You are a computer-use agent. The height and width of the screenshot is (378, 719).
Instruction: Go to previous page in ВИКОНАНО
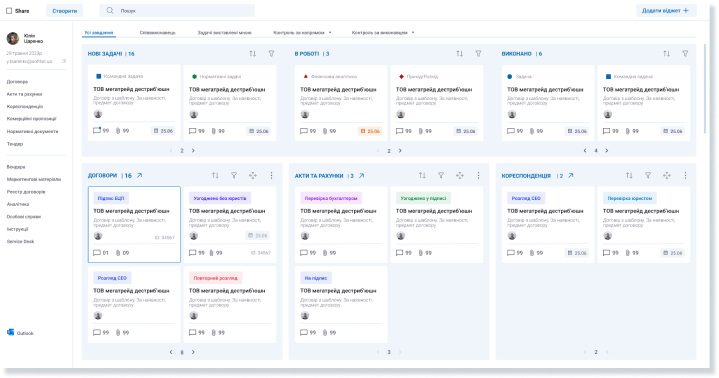coord(585,150)
